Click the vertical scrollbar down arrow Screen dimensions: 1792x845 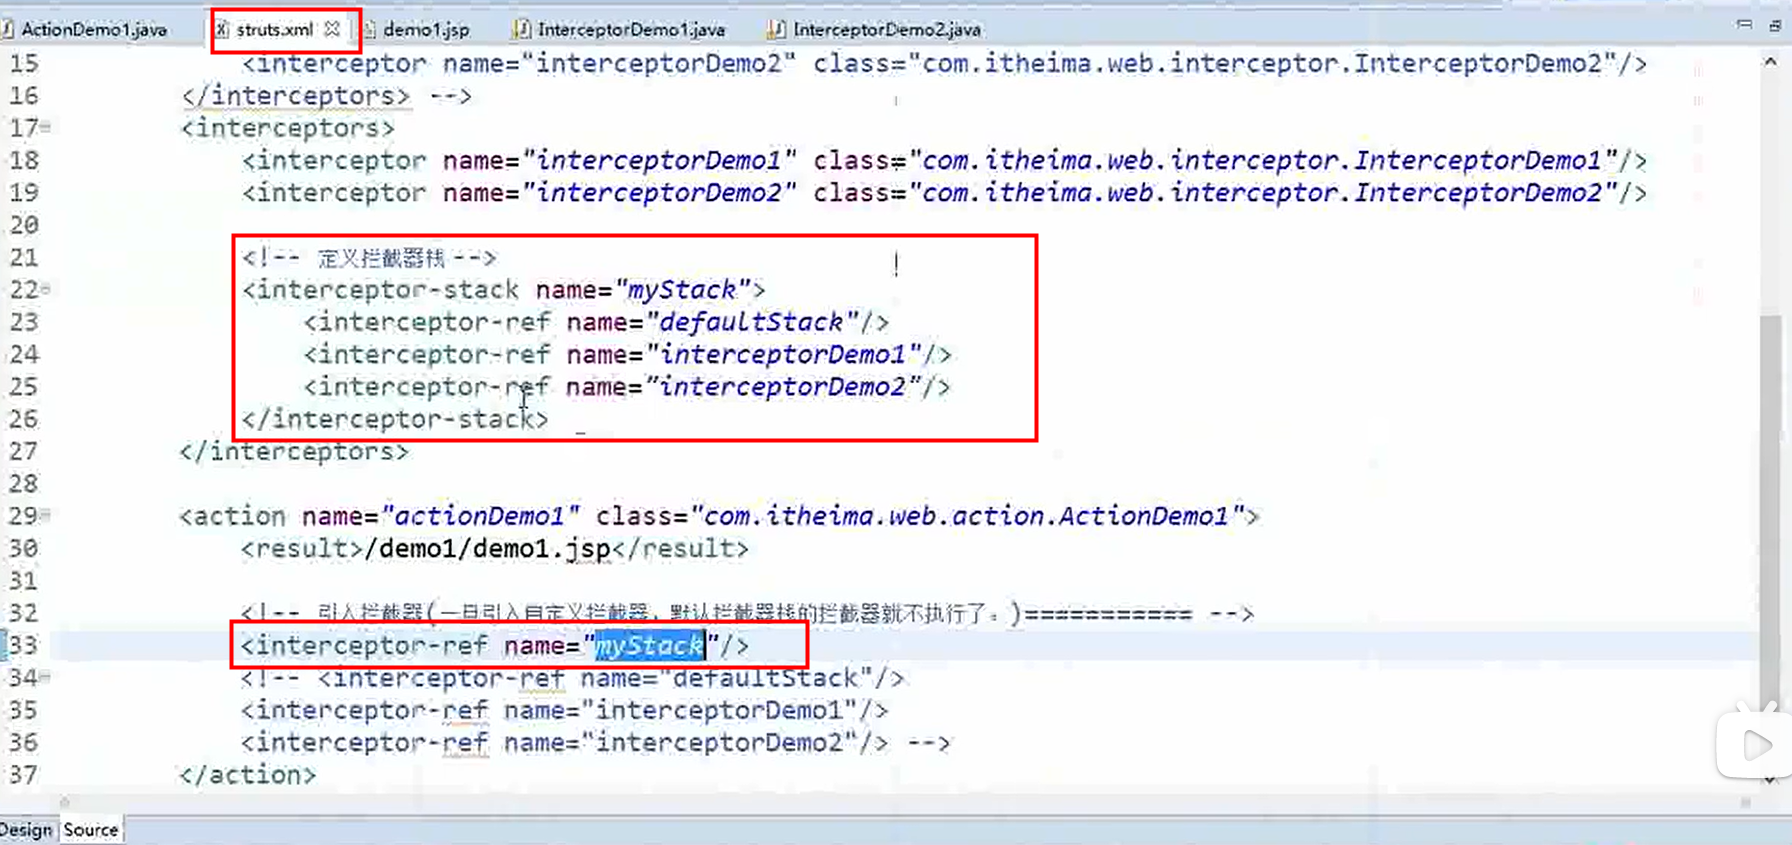1770,780
